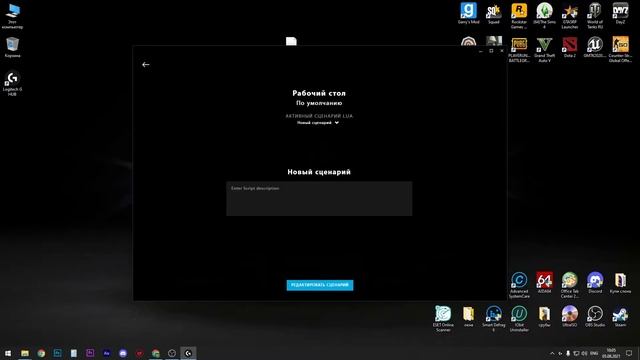Open Office Tab Center shortcut
The width and height of the screenshot is (640, 360).
tap(569, 284)
